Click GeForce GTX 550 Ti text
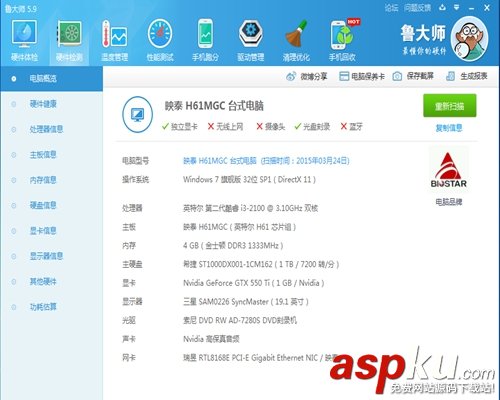This screenshot has width=500, height=400. pos(254,283)
